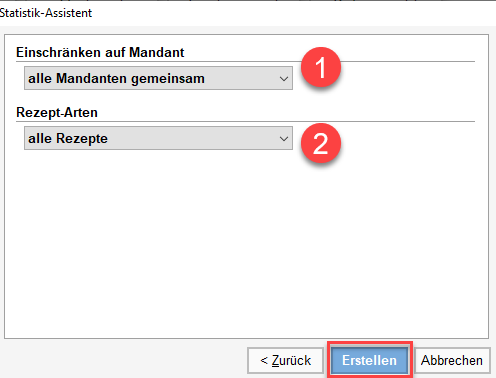Expand the 'alle Rezepte' combo box
Image resolution: width=496 pixels, height=378 pixels.
(158, 138)
